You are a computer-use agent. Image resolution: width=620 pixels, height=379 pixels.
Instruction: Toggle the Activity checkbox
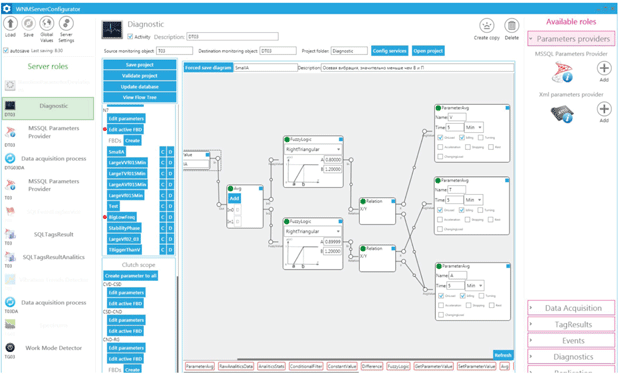(130, 37)
